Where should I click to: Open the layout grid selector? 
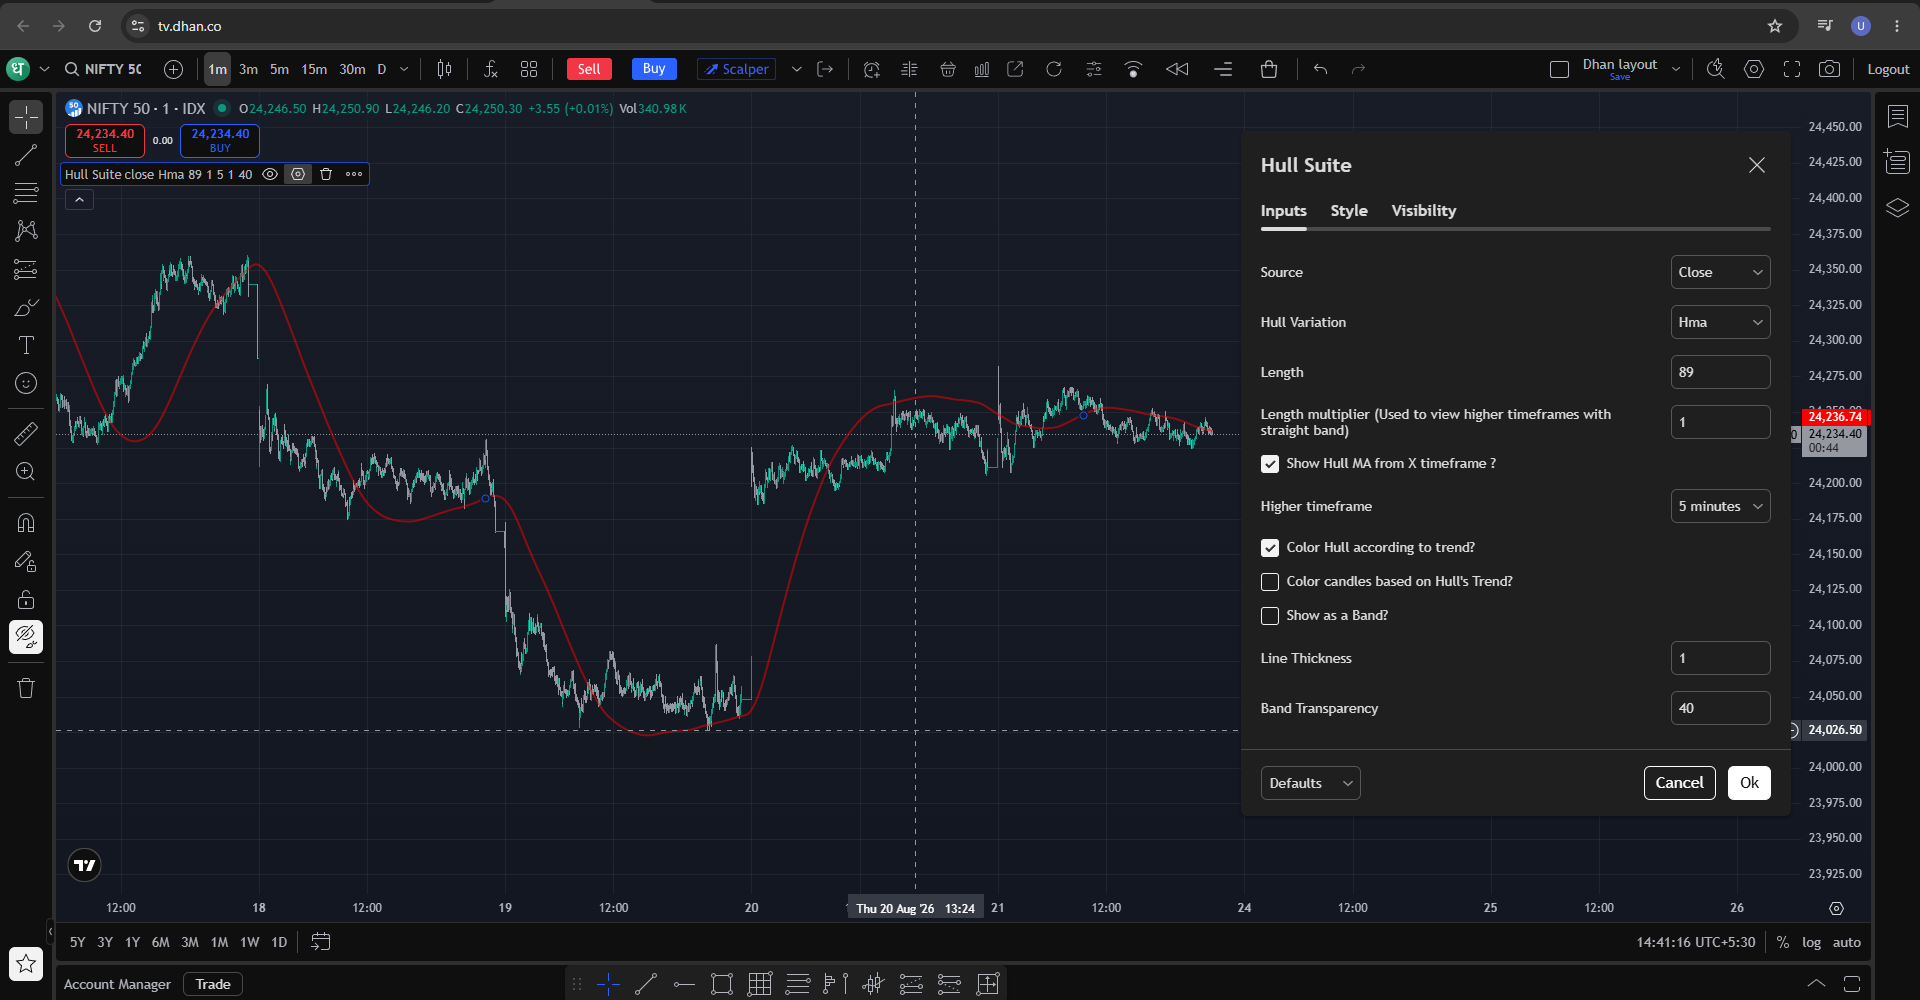529,69
